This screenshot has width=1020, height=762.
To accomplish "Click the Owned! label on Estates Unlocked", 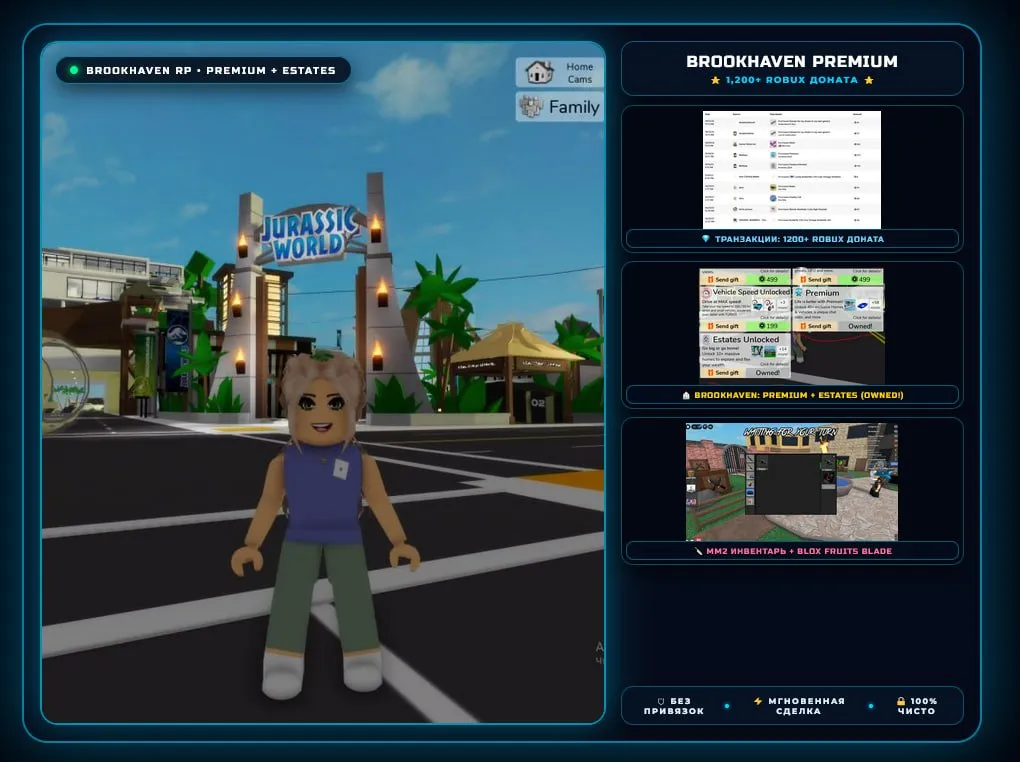I will pyautogui.click(x=768, y=372).
